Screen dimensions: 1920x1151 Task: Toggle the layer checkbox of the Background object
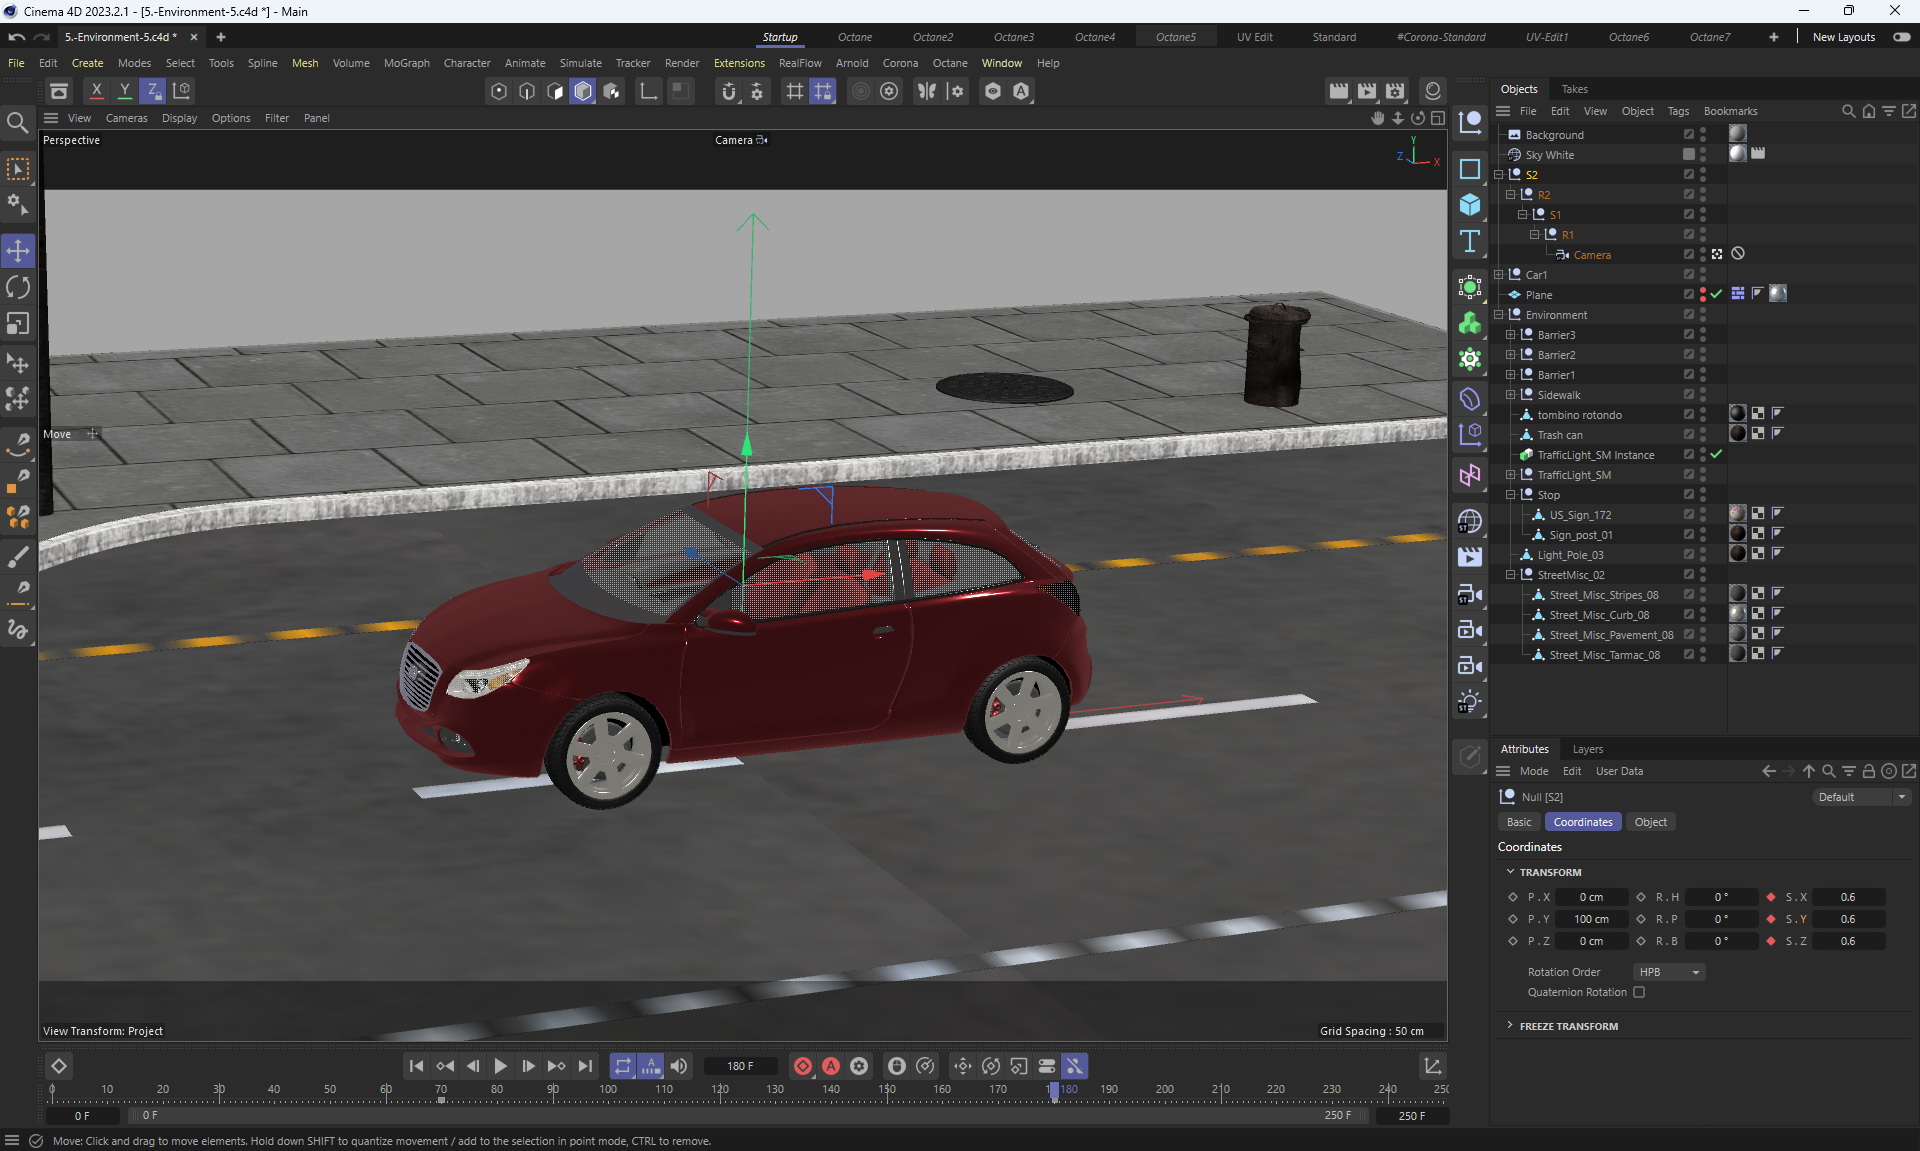1688,135
